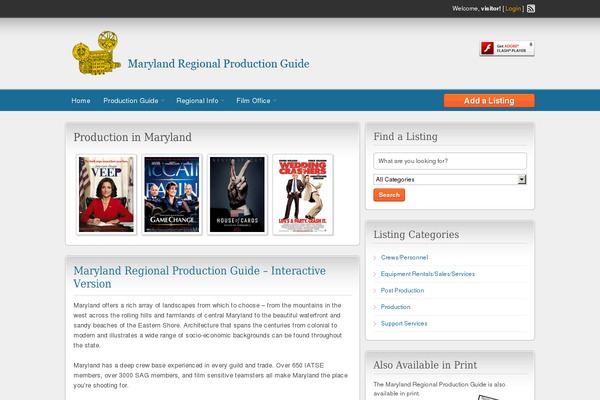Open the House of Cards poster thumbnail
Viewport: 600px width, 400px height.
(237, 194)
